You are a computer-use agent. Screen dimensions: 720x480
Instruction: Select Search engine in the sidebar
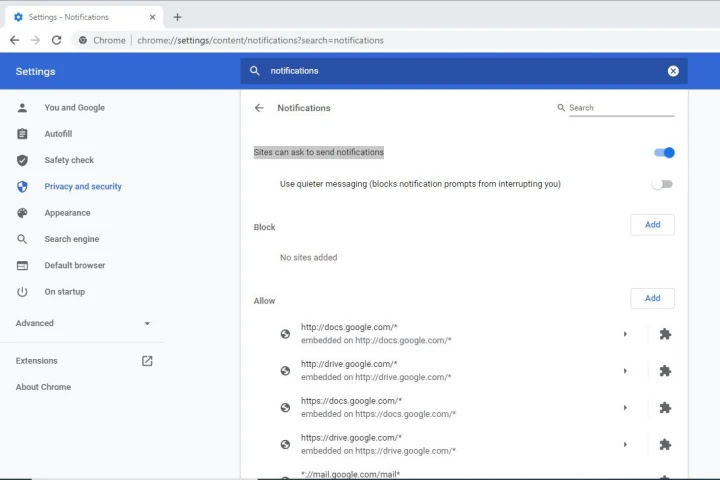pyautogui.click(x=71, y=239)
